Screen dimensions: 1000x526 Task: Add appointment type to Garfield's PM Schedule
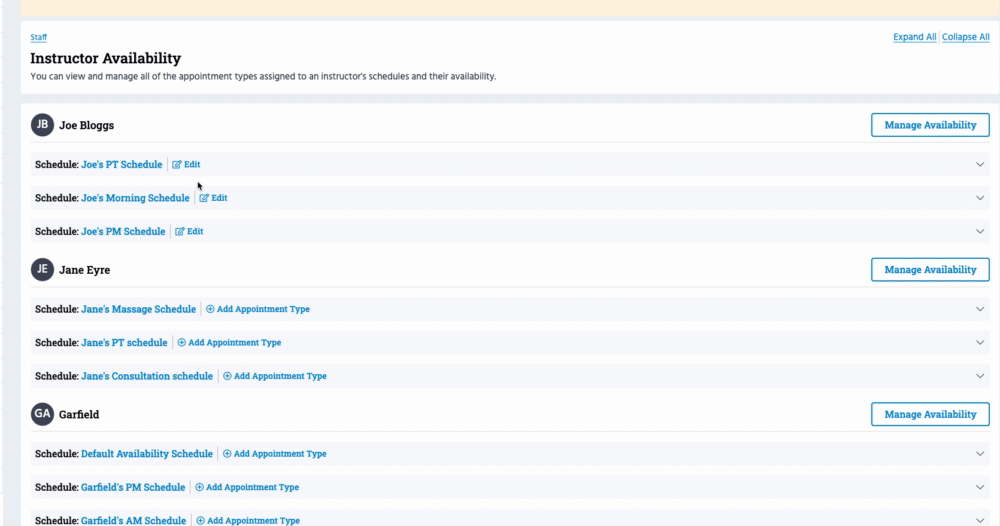pos(247,488)
